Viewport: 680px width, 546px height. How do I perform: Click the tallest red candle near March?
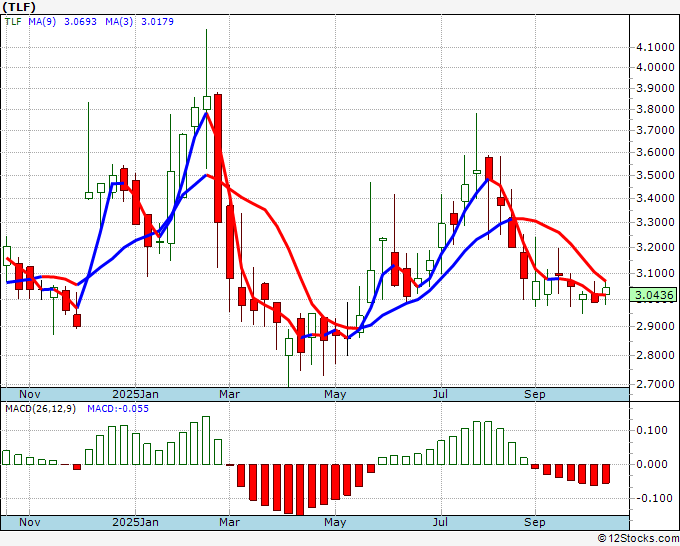(217, 157)
